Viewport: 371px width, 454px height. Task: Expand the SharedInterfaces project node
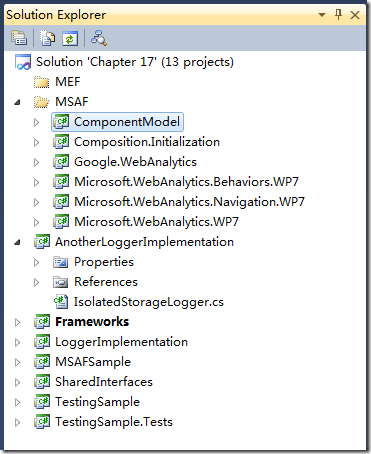(17, 382)
